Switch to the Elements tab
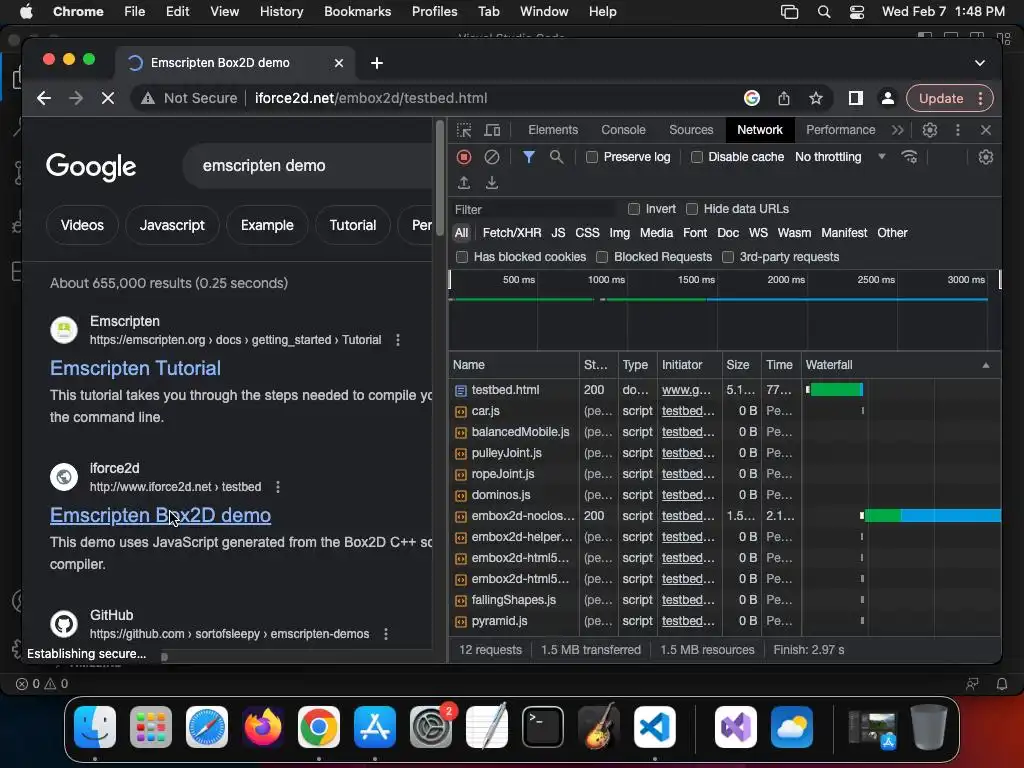This screenshot has height=768, width=1024. pos(552,130)
